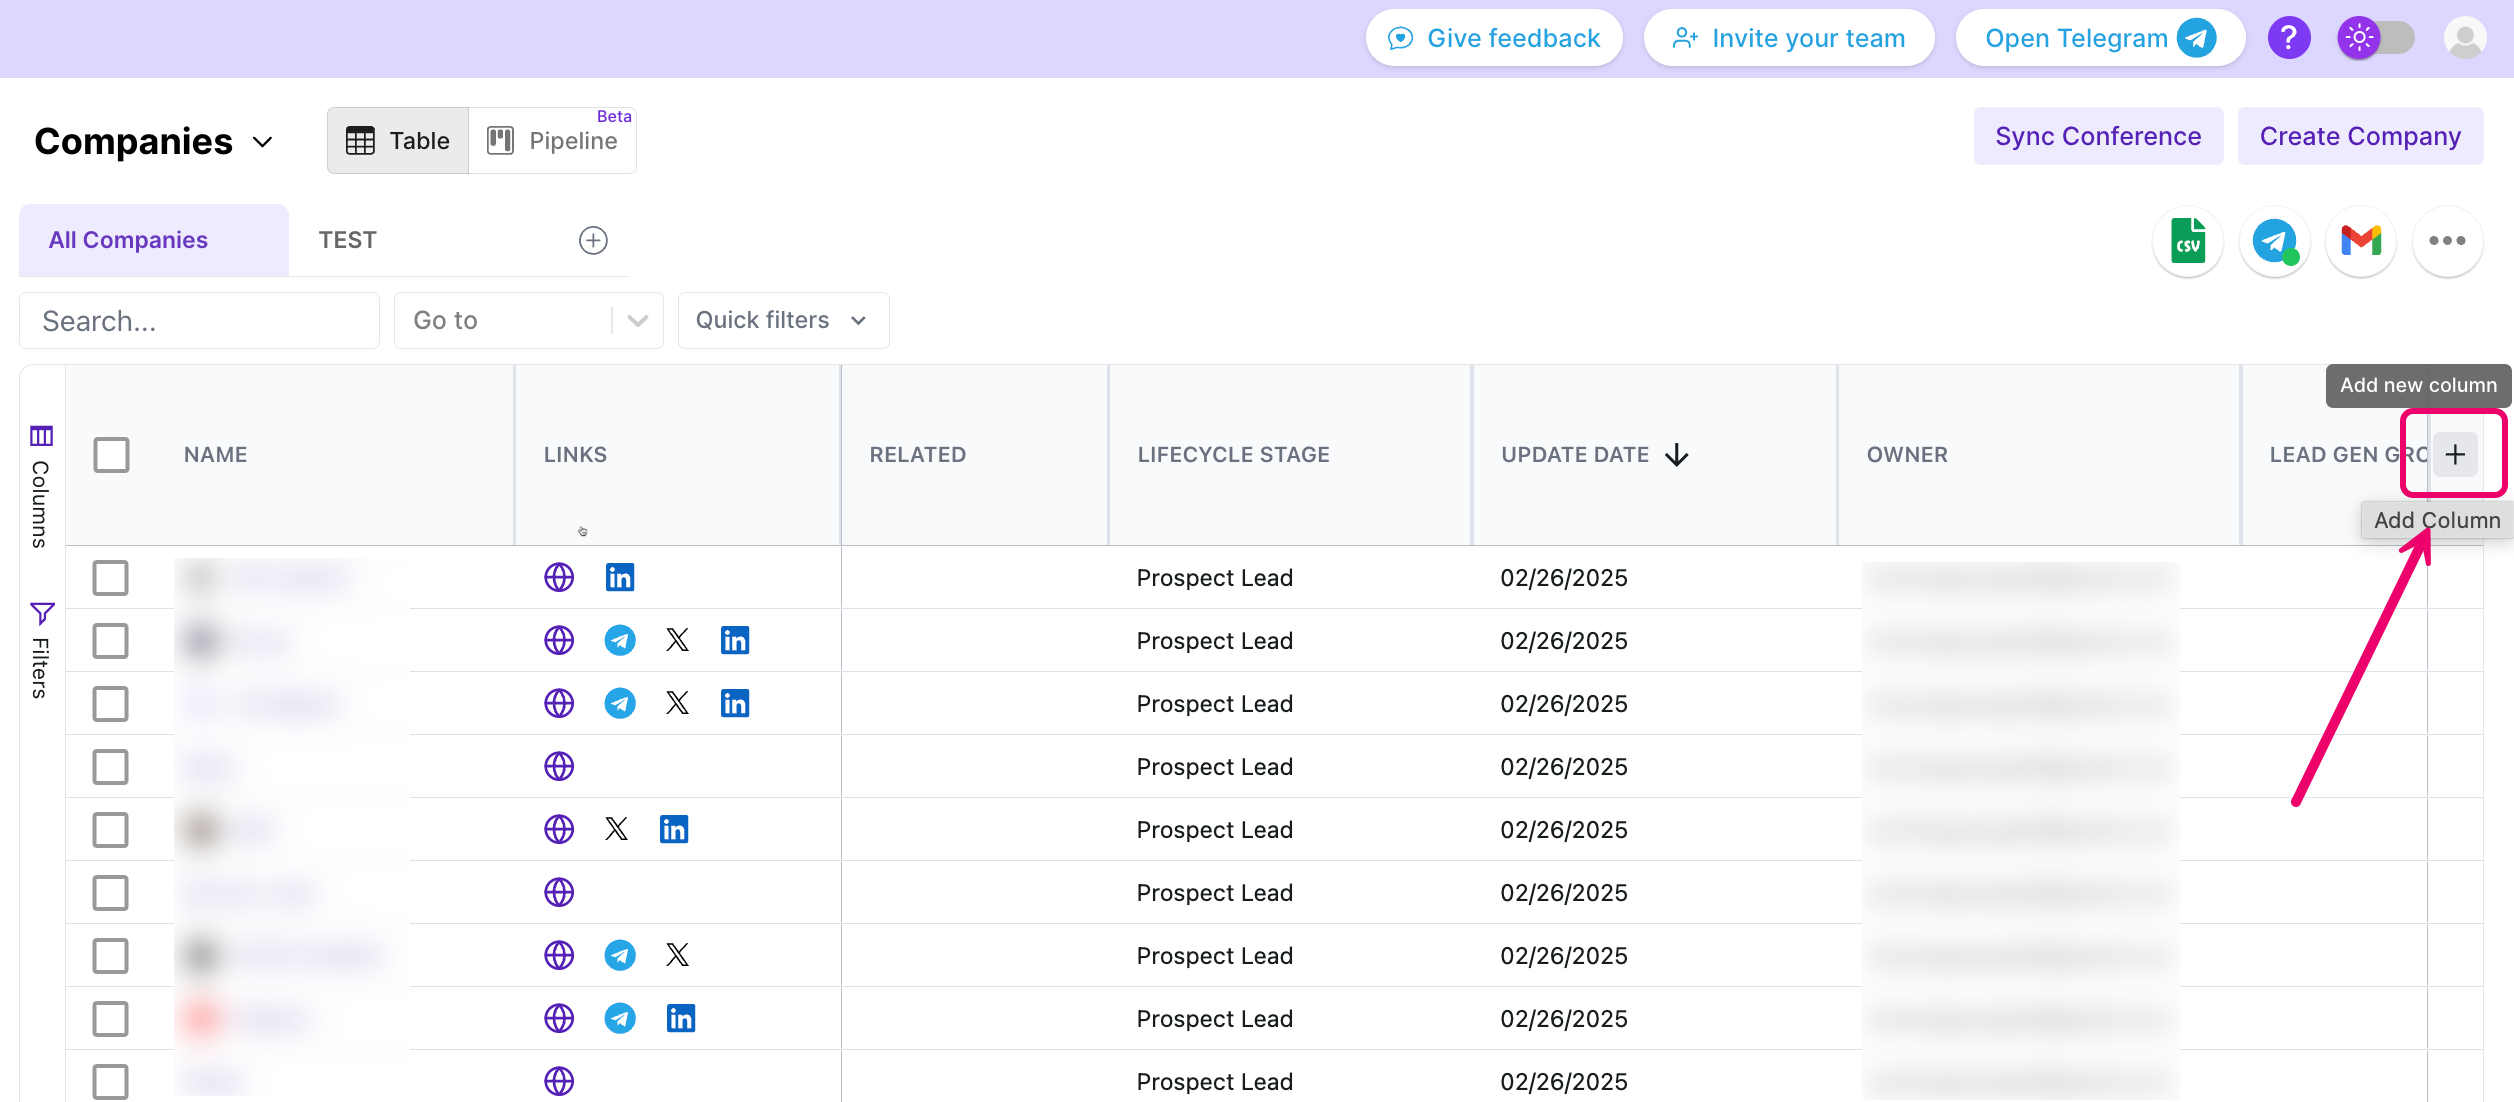
Task: Open Telegram link in the eighth row
Action: click(620, 1018)
